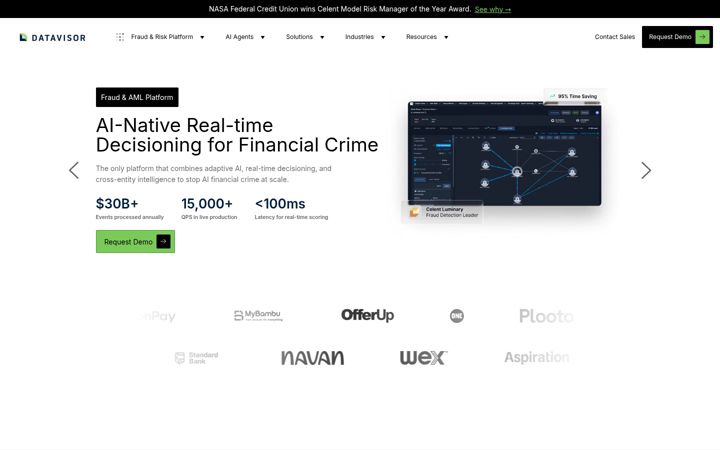
Task: Click the ONE circular logo
Action: pyautogui.click(x=456, y=316)
